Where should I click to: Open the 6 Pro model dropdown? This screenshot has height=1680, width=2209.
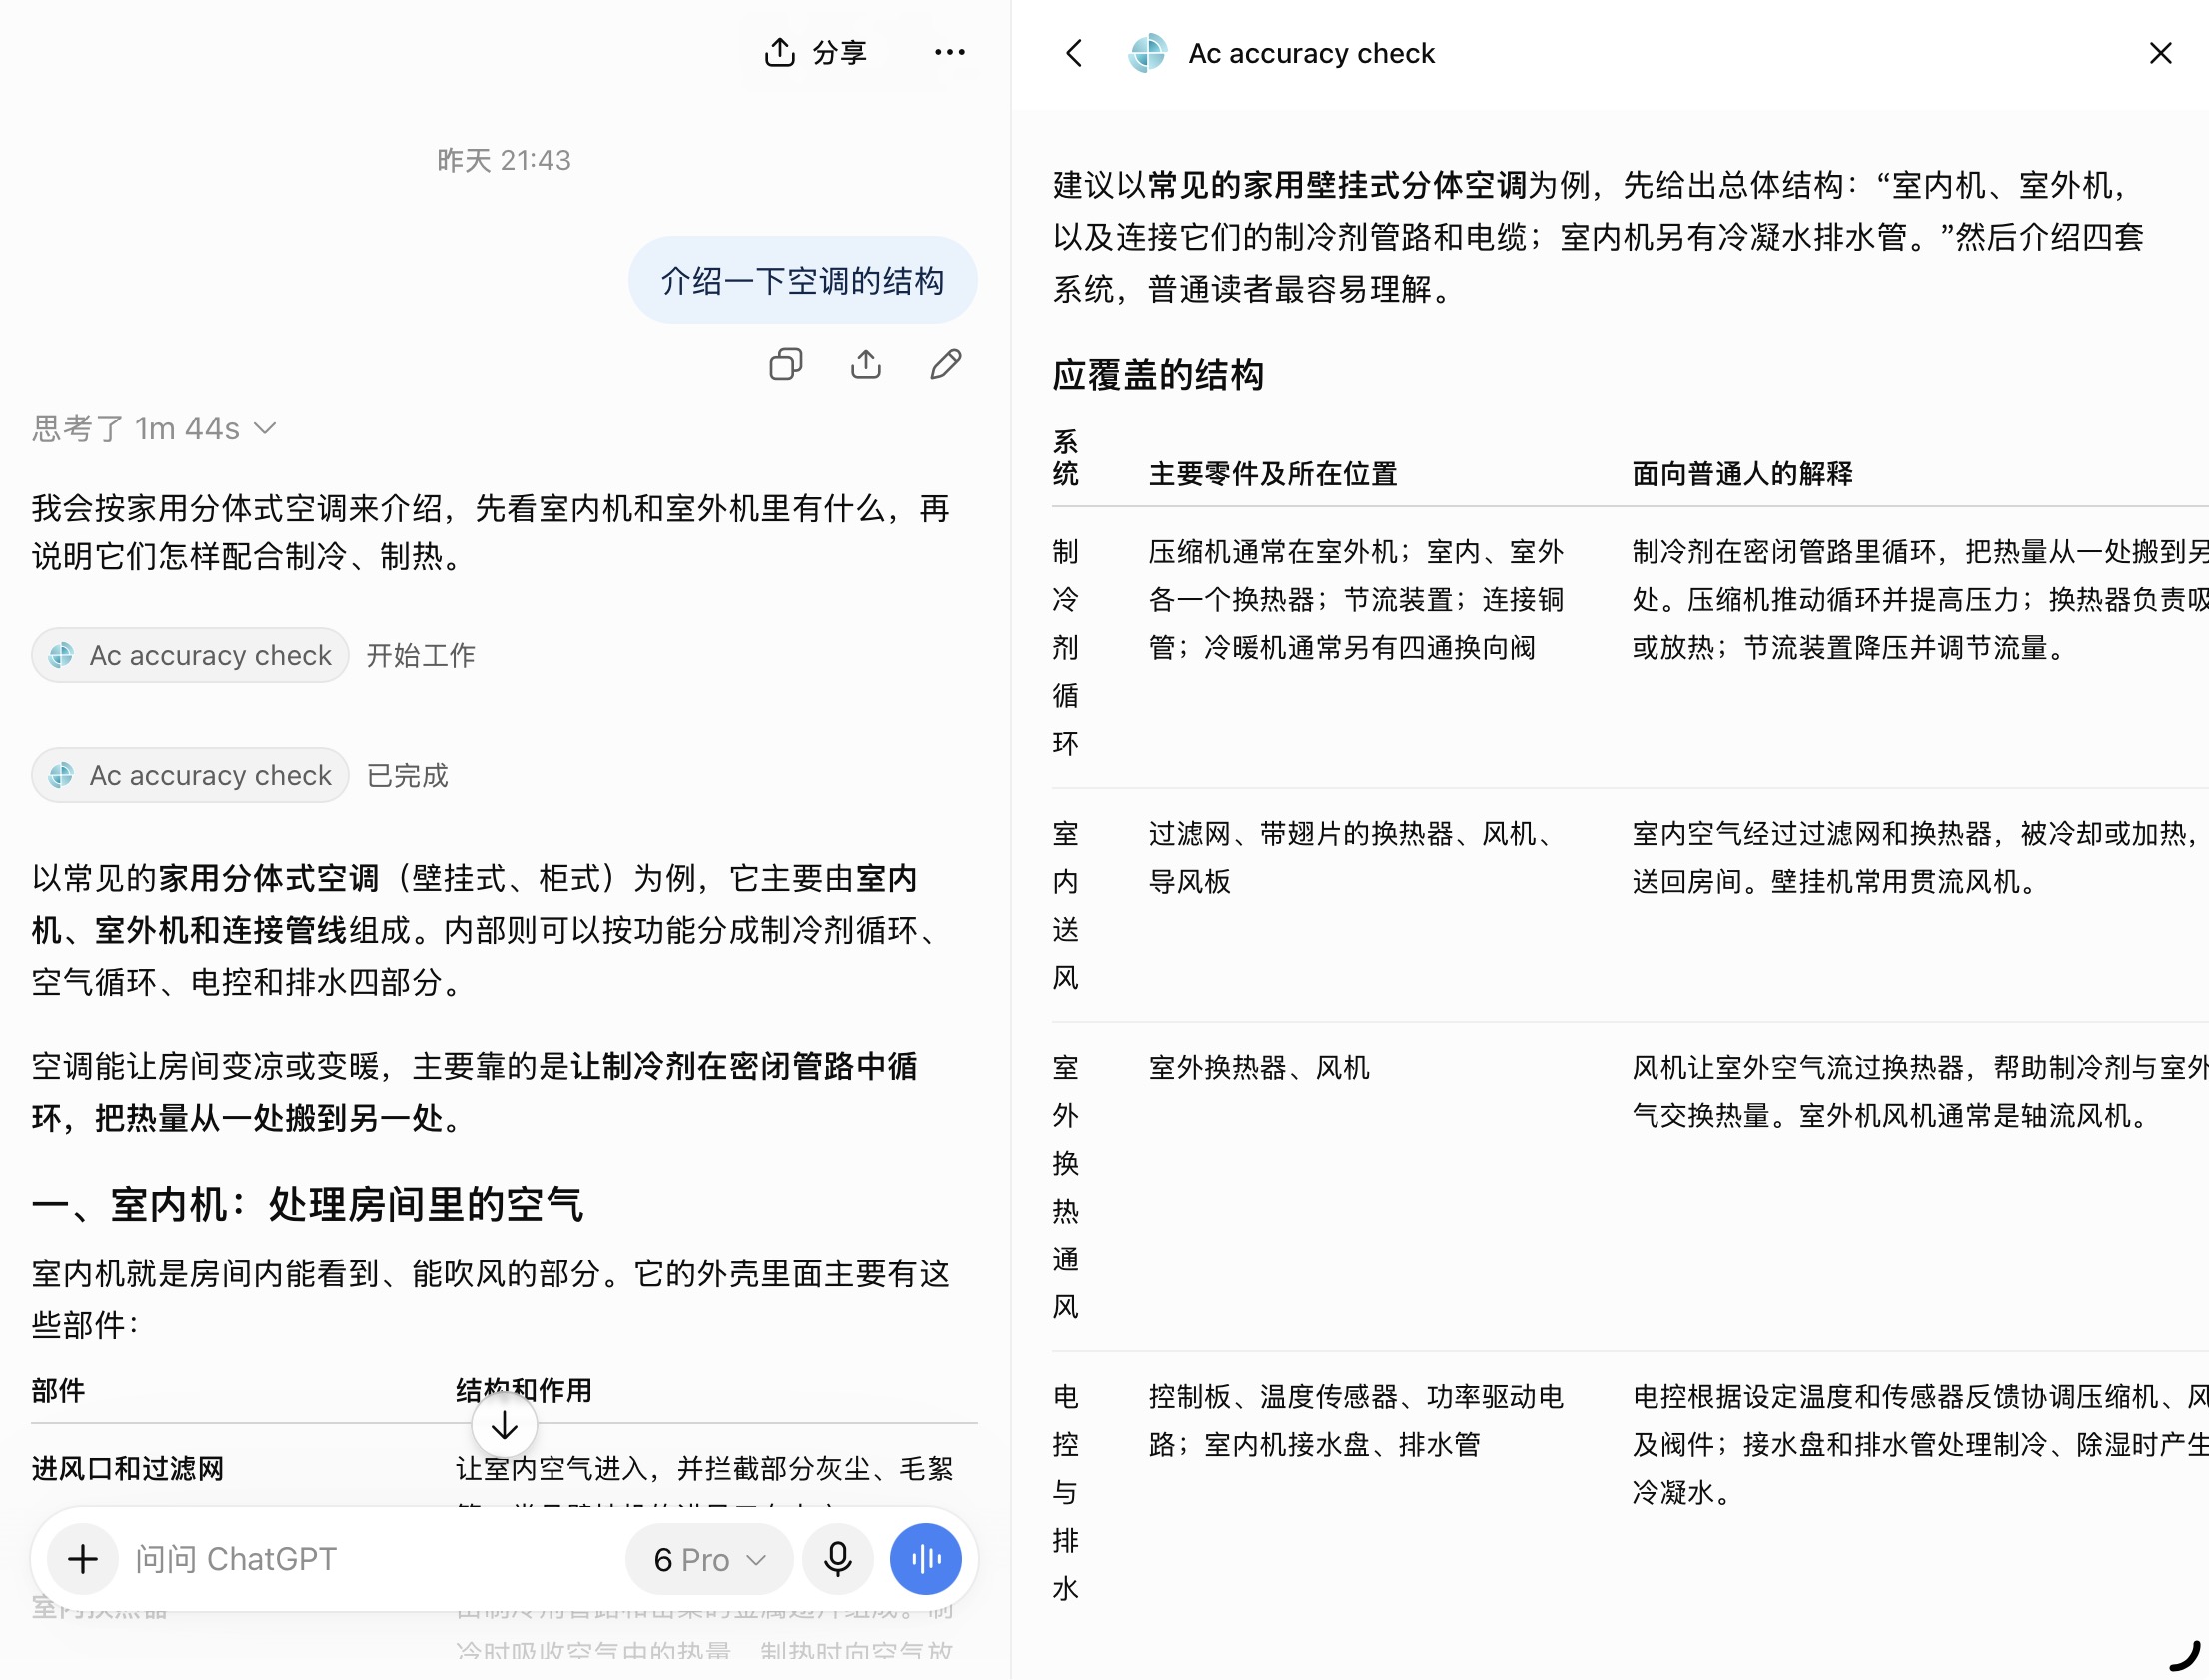(709, 1560)
